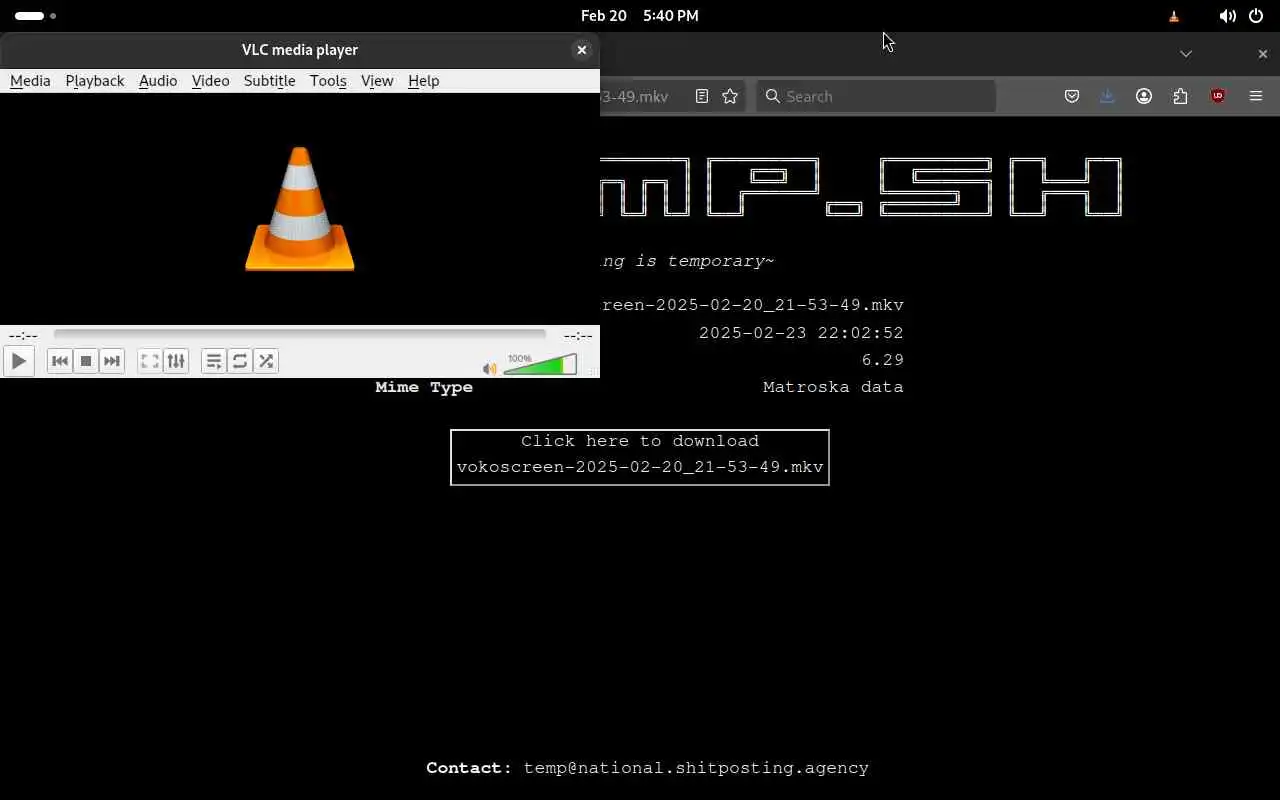Click the contact email temp@national.shitposting.agency

coord(696,768)
